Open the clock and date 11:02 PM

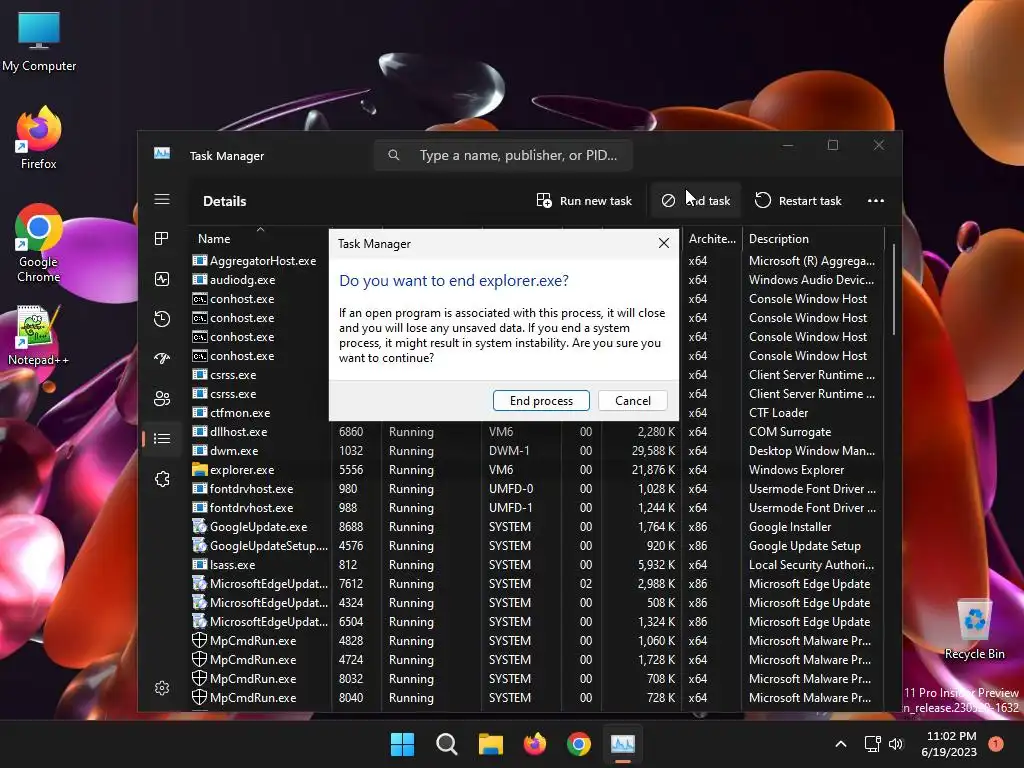click(950, 744)
